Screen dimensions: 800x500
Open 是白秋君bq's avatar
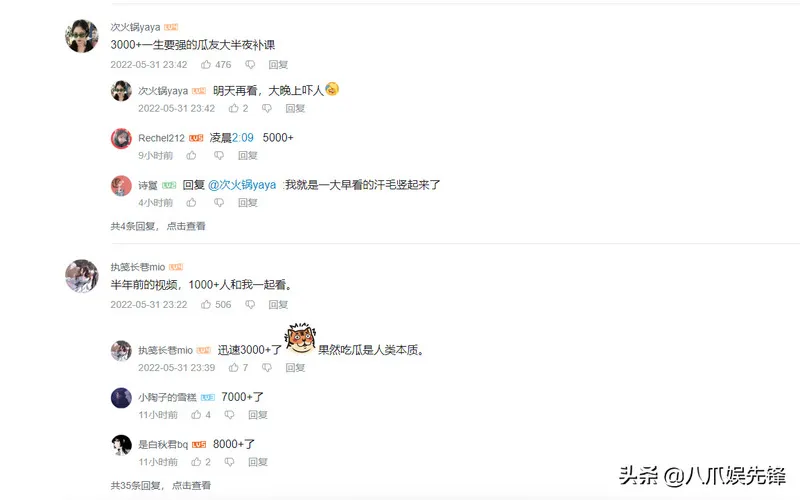121,445
